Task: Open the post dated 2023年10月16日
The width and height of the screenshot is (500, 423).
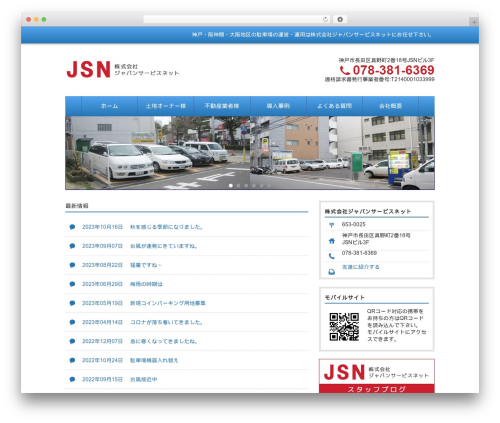Action: (x=166, y=227)
